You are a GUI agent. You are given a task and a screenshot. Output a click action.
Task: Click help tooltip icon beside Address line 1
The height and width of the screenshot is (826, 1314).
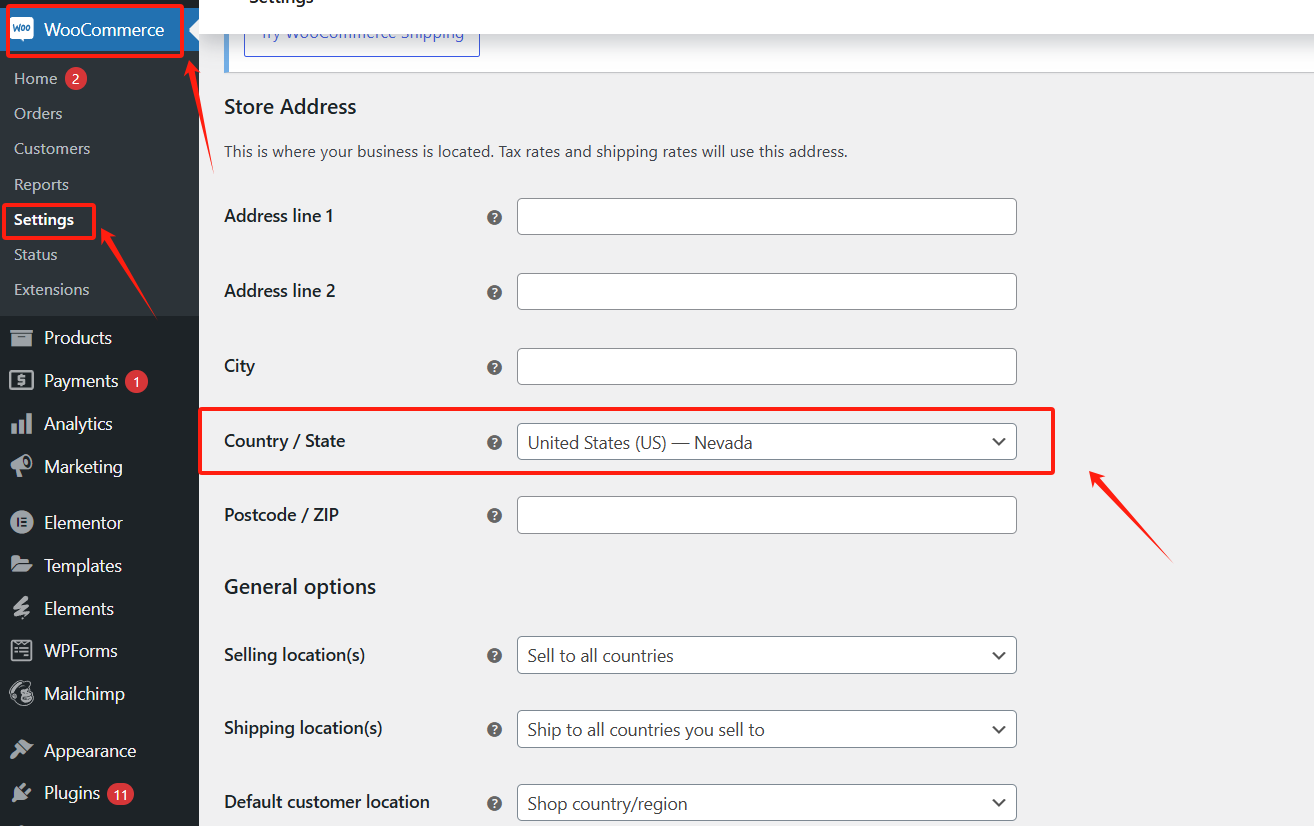[494, 217]
